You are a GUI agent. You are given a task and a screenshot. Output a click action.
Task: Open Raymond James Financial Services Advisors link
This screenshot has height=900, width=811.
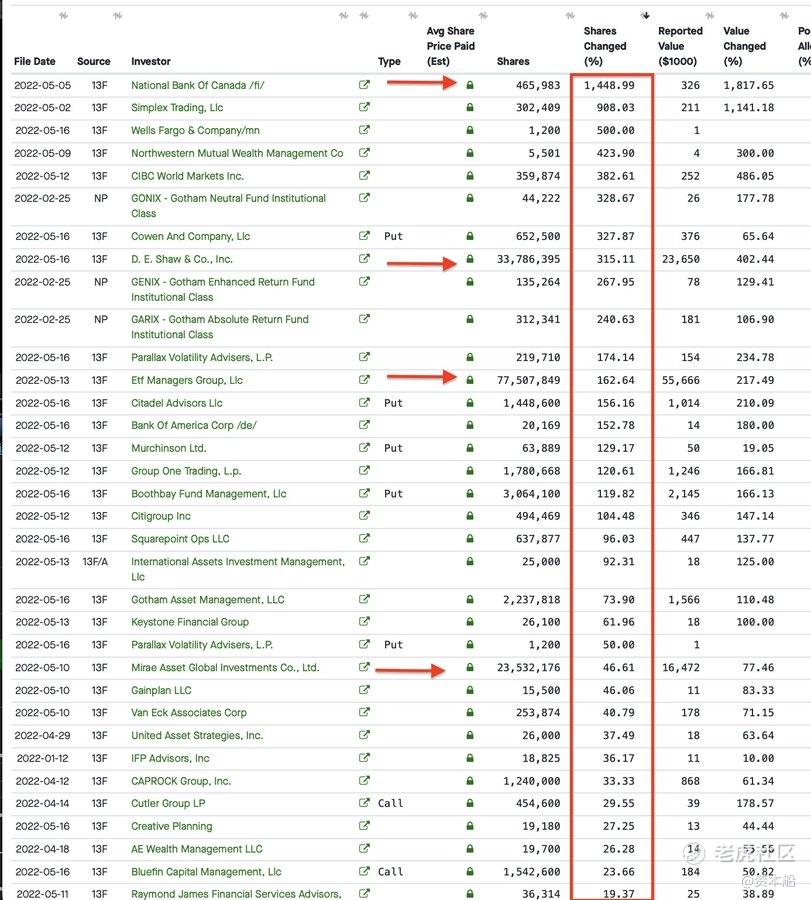click(x=236, y=894)
